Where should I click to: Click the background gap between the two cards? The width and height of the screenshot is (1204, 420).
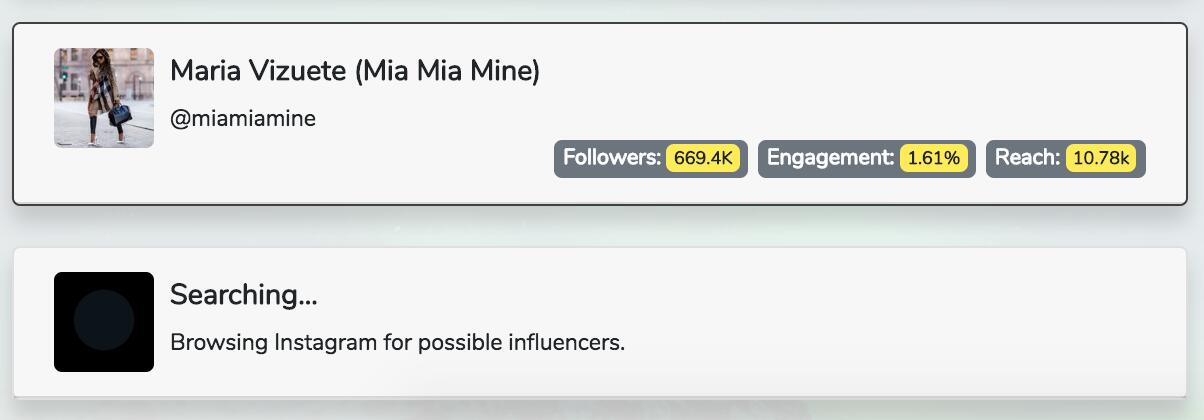click(600, 226)
